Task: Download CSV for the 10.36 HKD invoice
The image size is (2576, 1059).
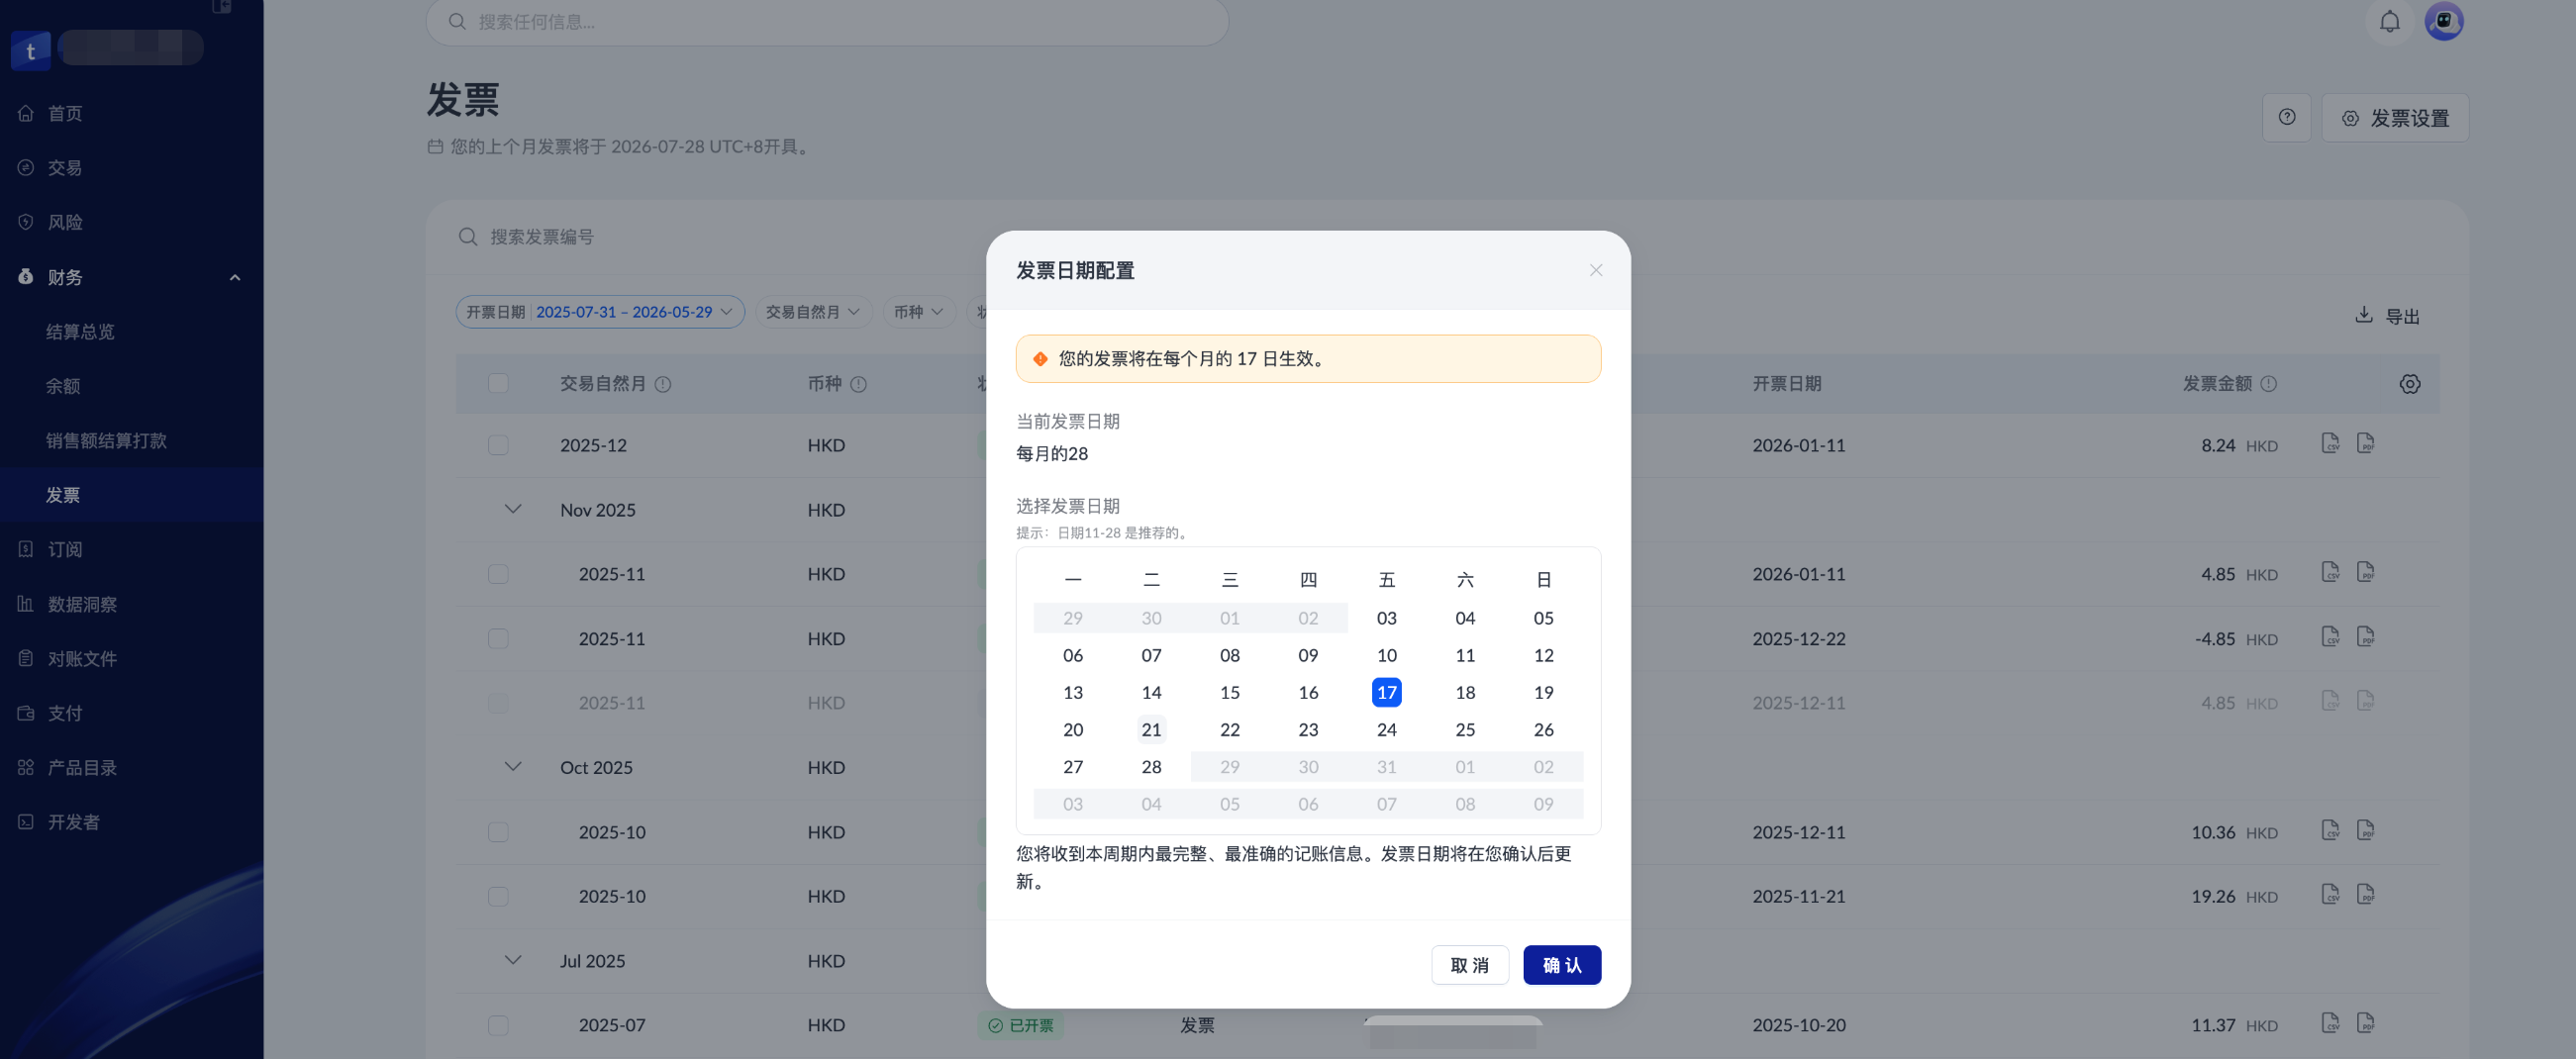Action: [x=2330, y=831]
